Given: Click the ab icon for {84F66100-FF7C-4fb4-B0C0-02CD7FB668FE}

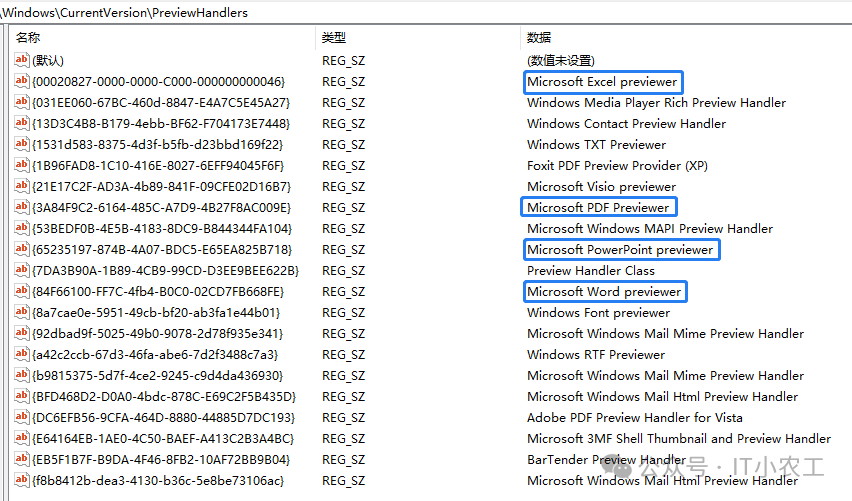Looking at the screenshot, I should tap(22, 291).
